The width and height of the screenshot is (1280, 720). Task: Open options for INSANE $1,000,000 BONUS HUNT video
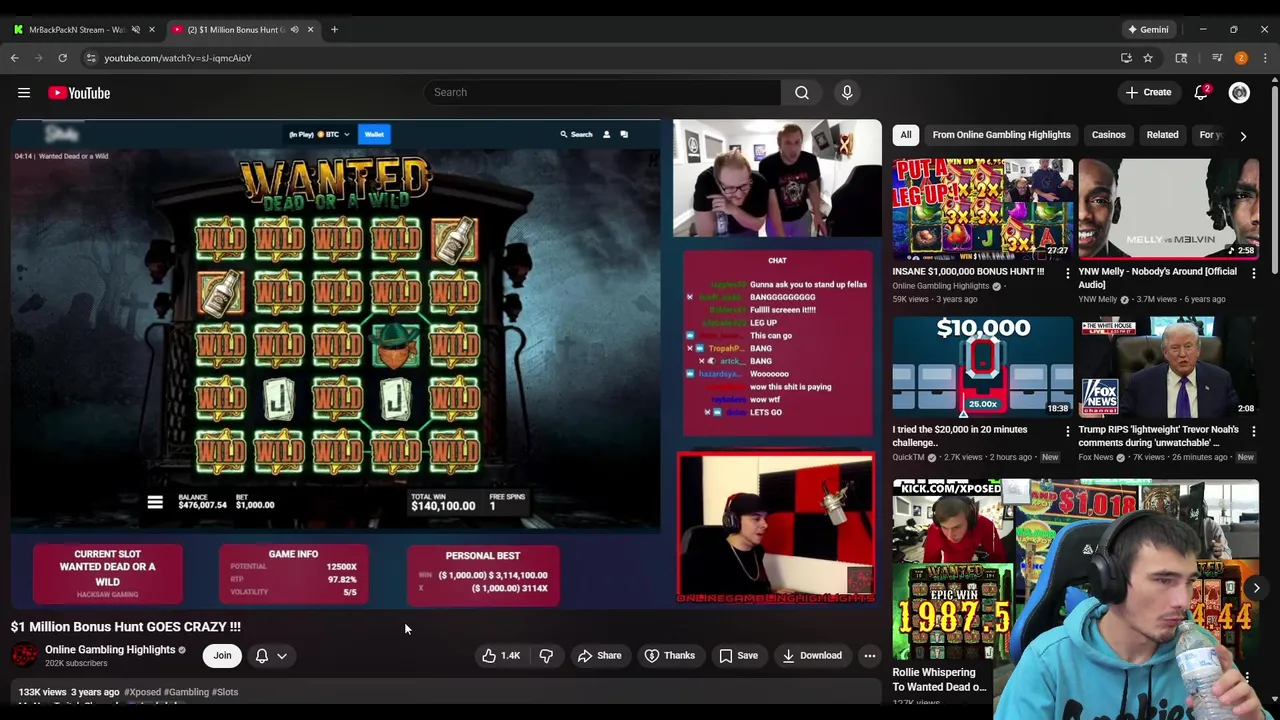[1067, 272]
